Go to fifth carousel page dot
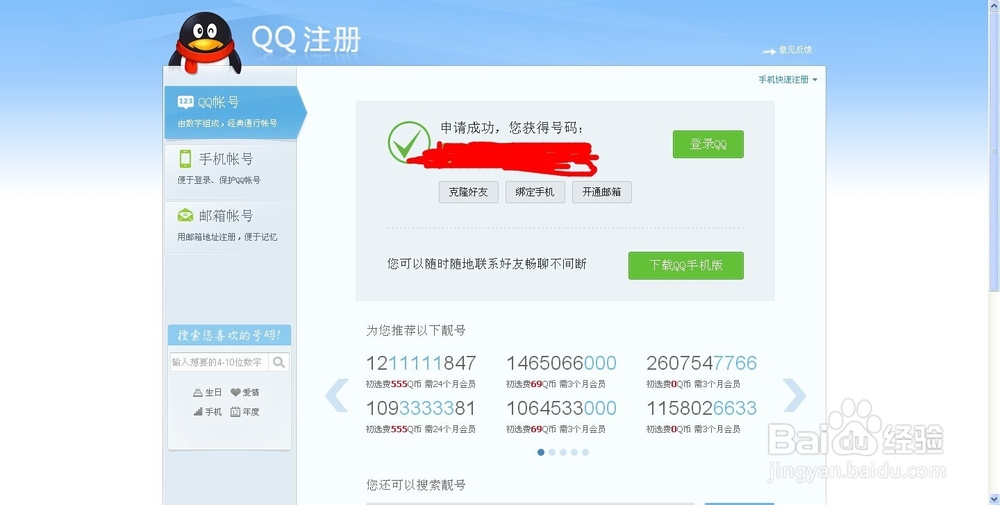 pos(585,452)
